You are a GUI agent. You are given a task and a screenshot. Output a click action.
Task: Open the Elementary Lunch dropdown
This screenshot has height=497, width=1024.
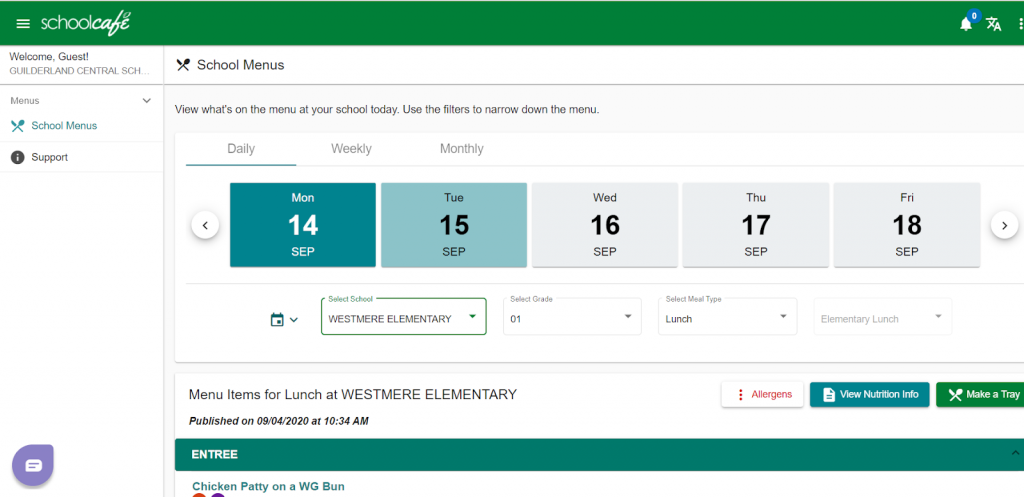click(883, 317)
